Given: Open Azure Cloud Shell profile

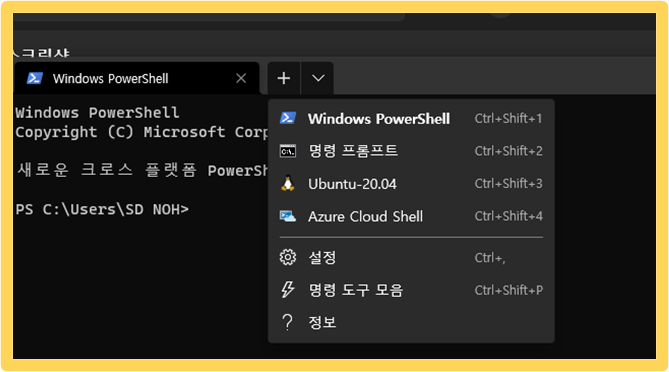Looking at the screenshot, I should tap(411, 216).
